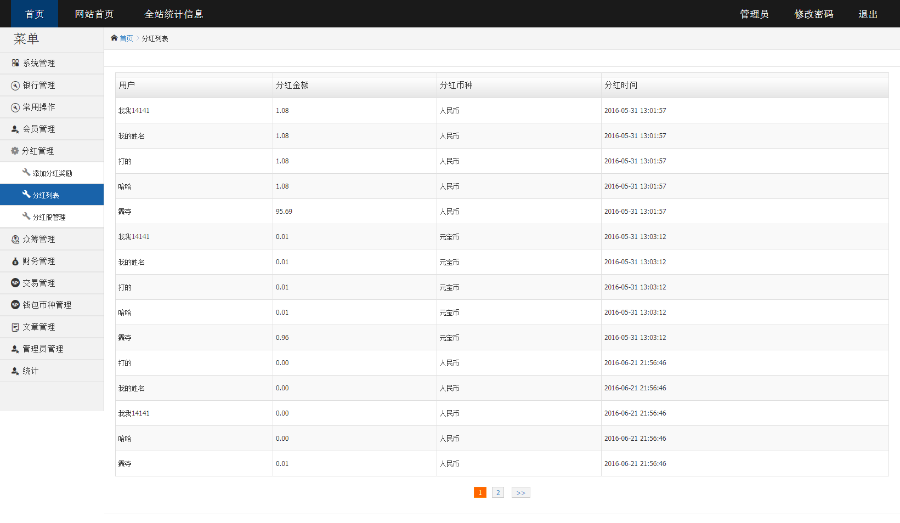
Task: Open 系统管理 via its sidebar icon
Action: (15, 63)
